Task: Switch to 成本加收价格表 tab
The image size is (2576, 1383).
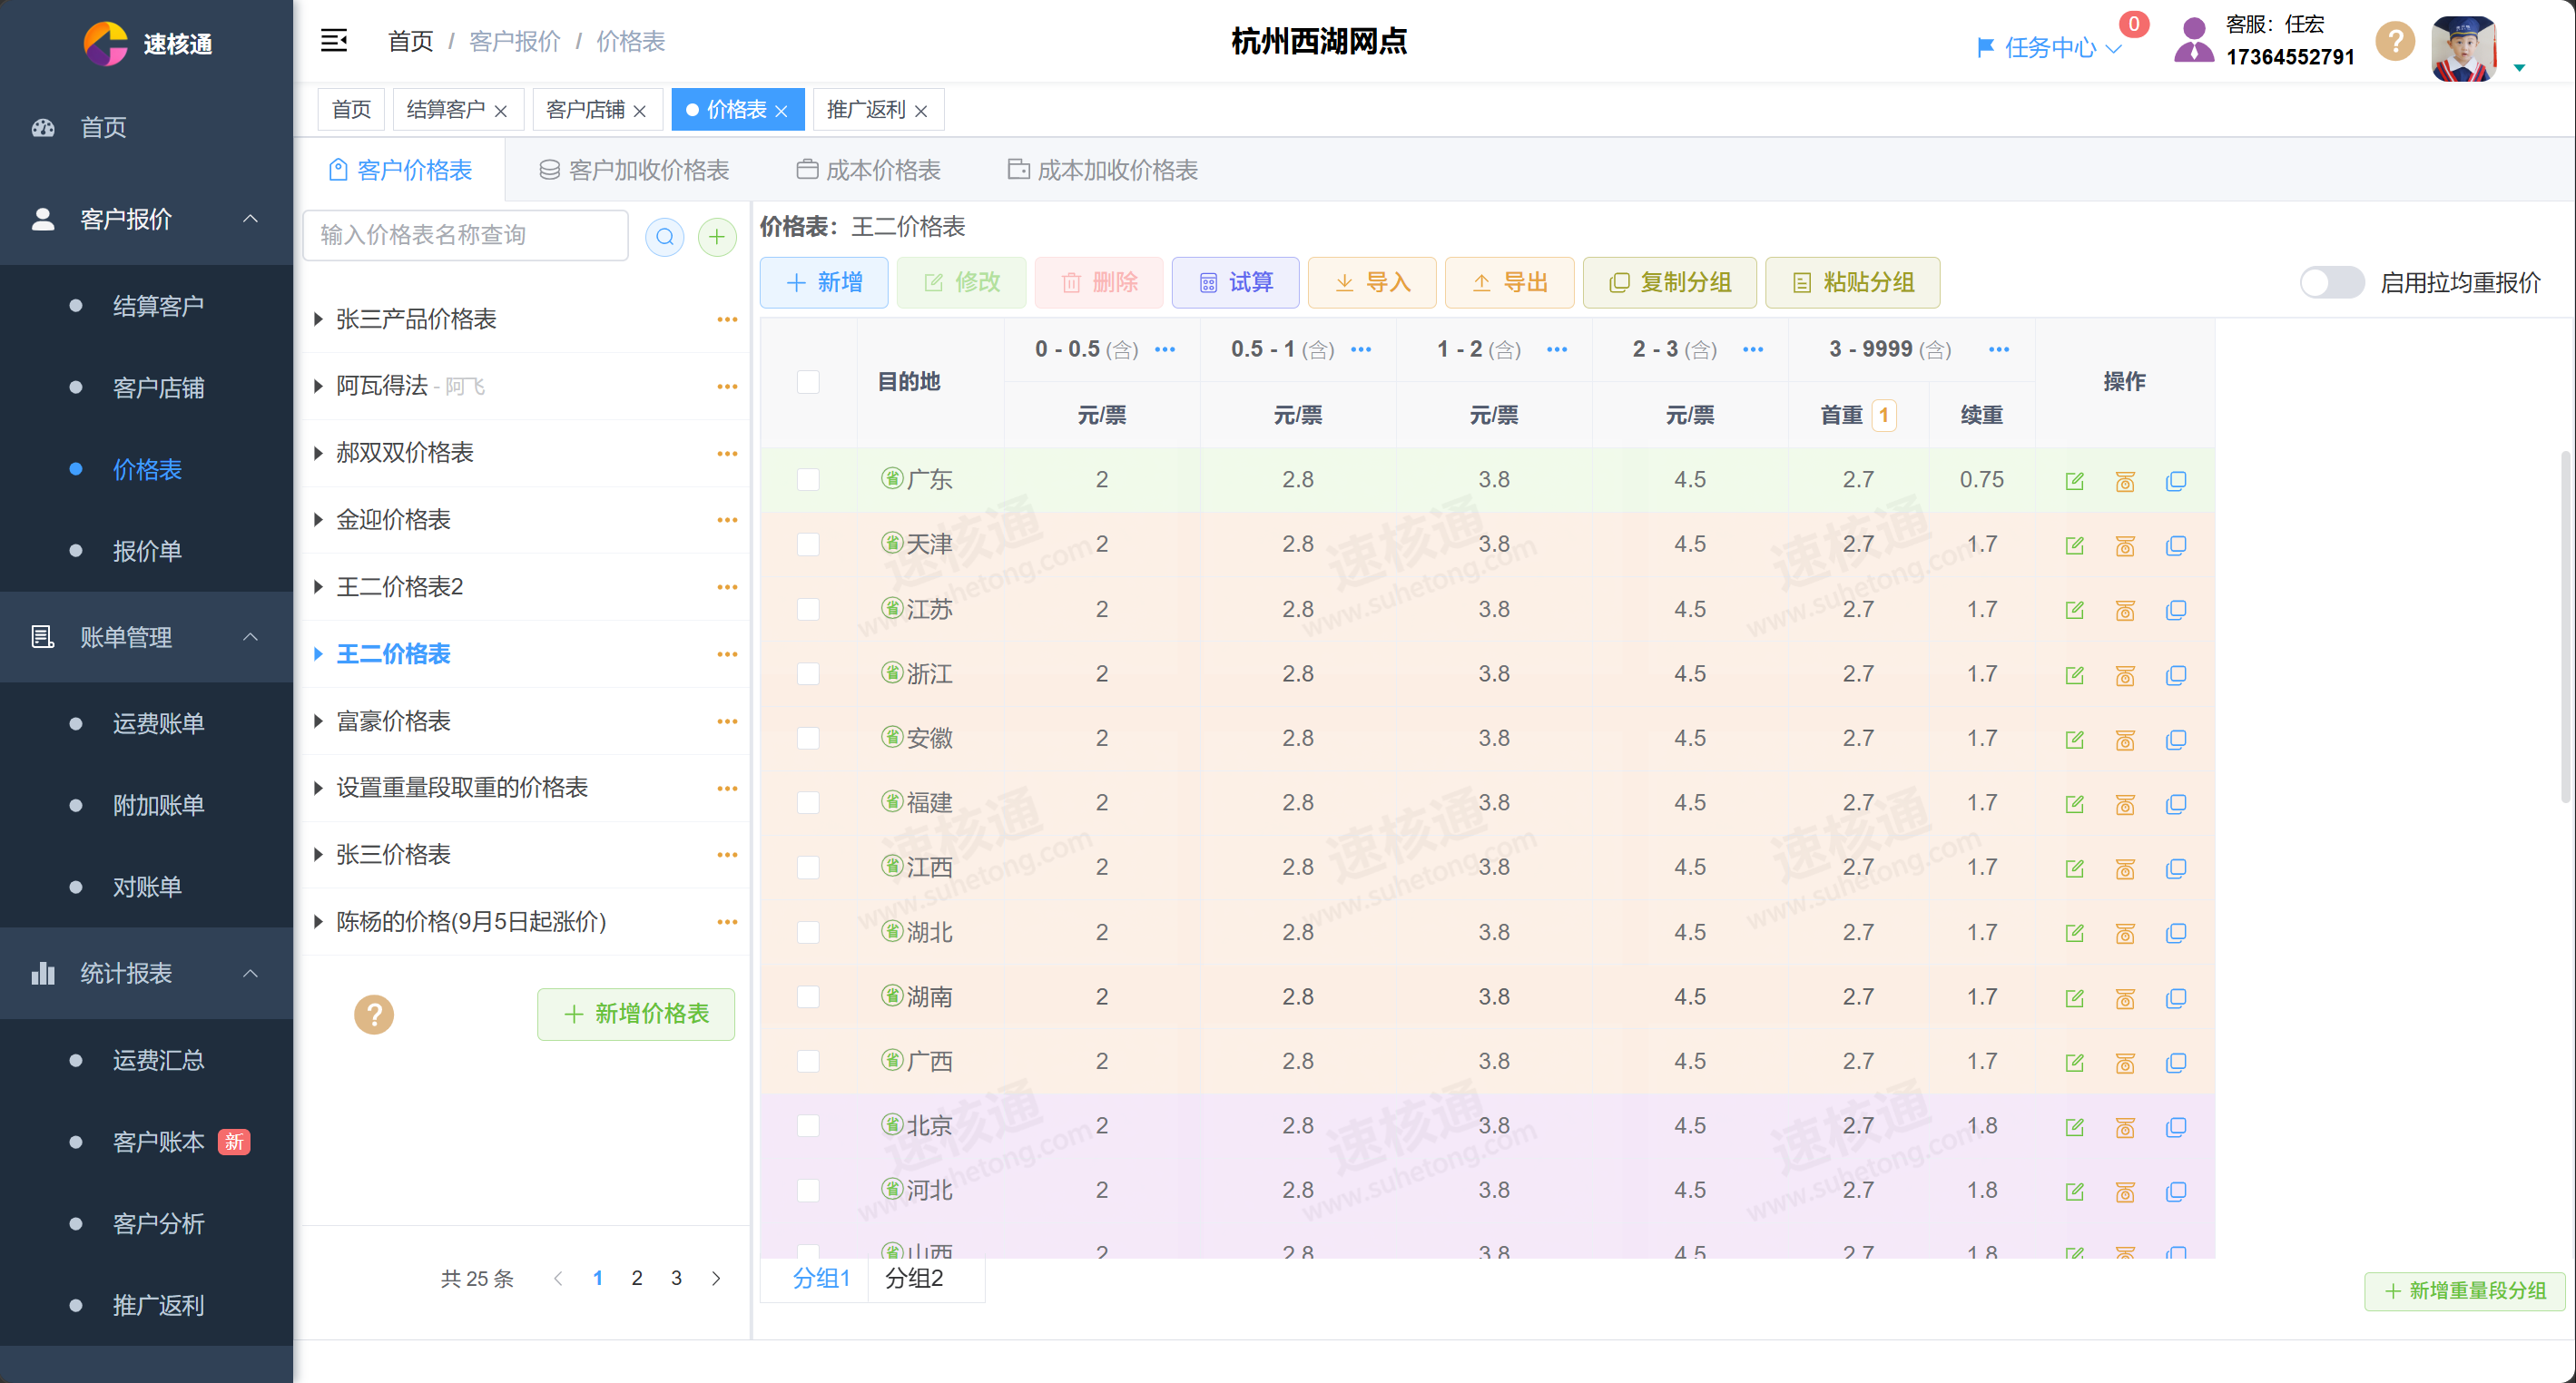Action: click(1102, 170)
